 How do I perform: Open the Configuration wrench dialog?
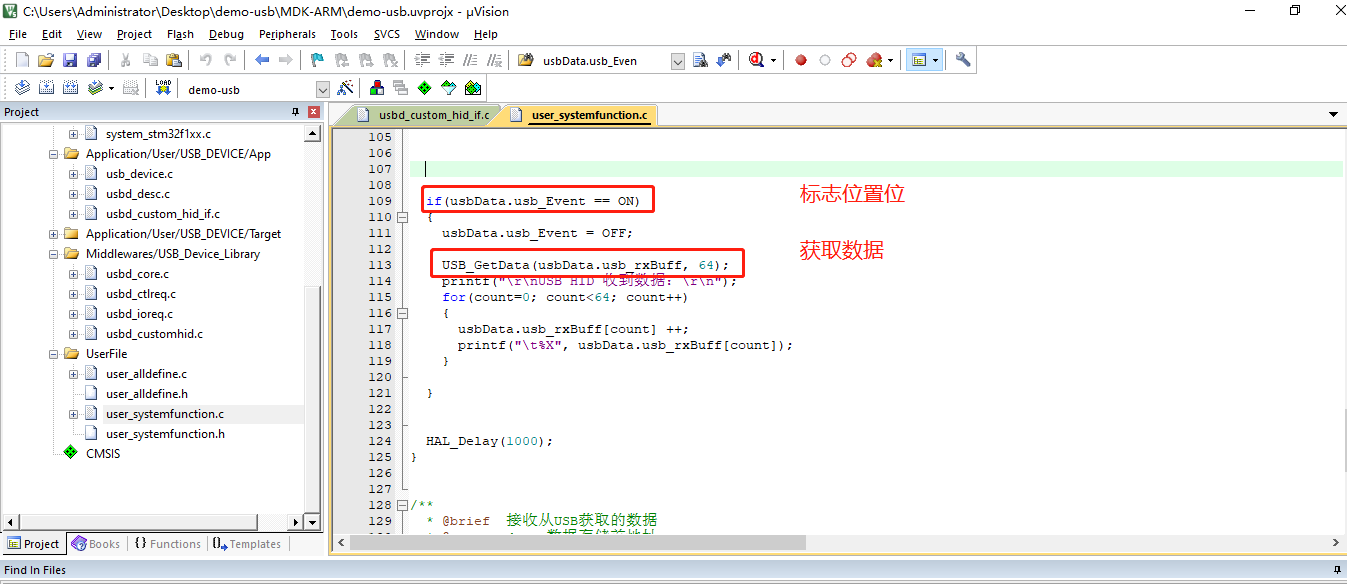pyautogui.click(x=962, y=59)
